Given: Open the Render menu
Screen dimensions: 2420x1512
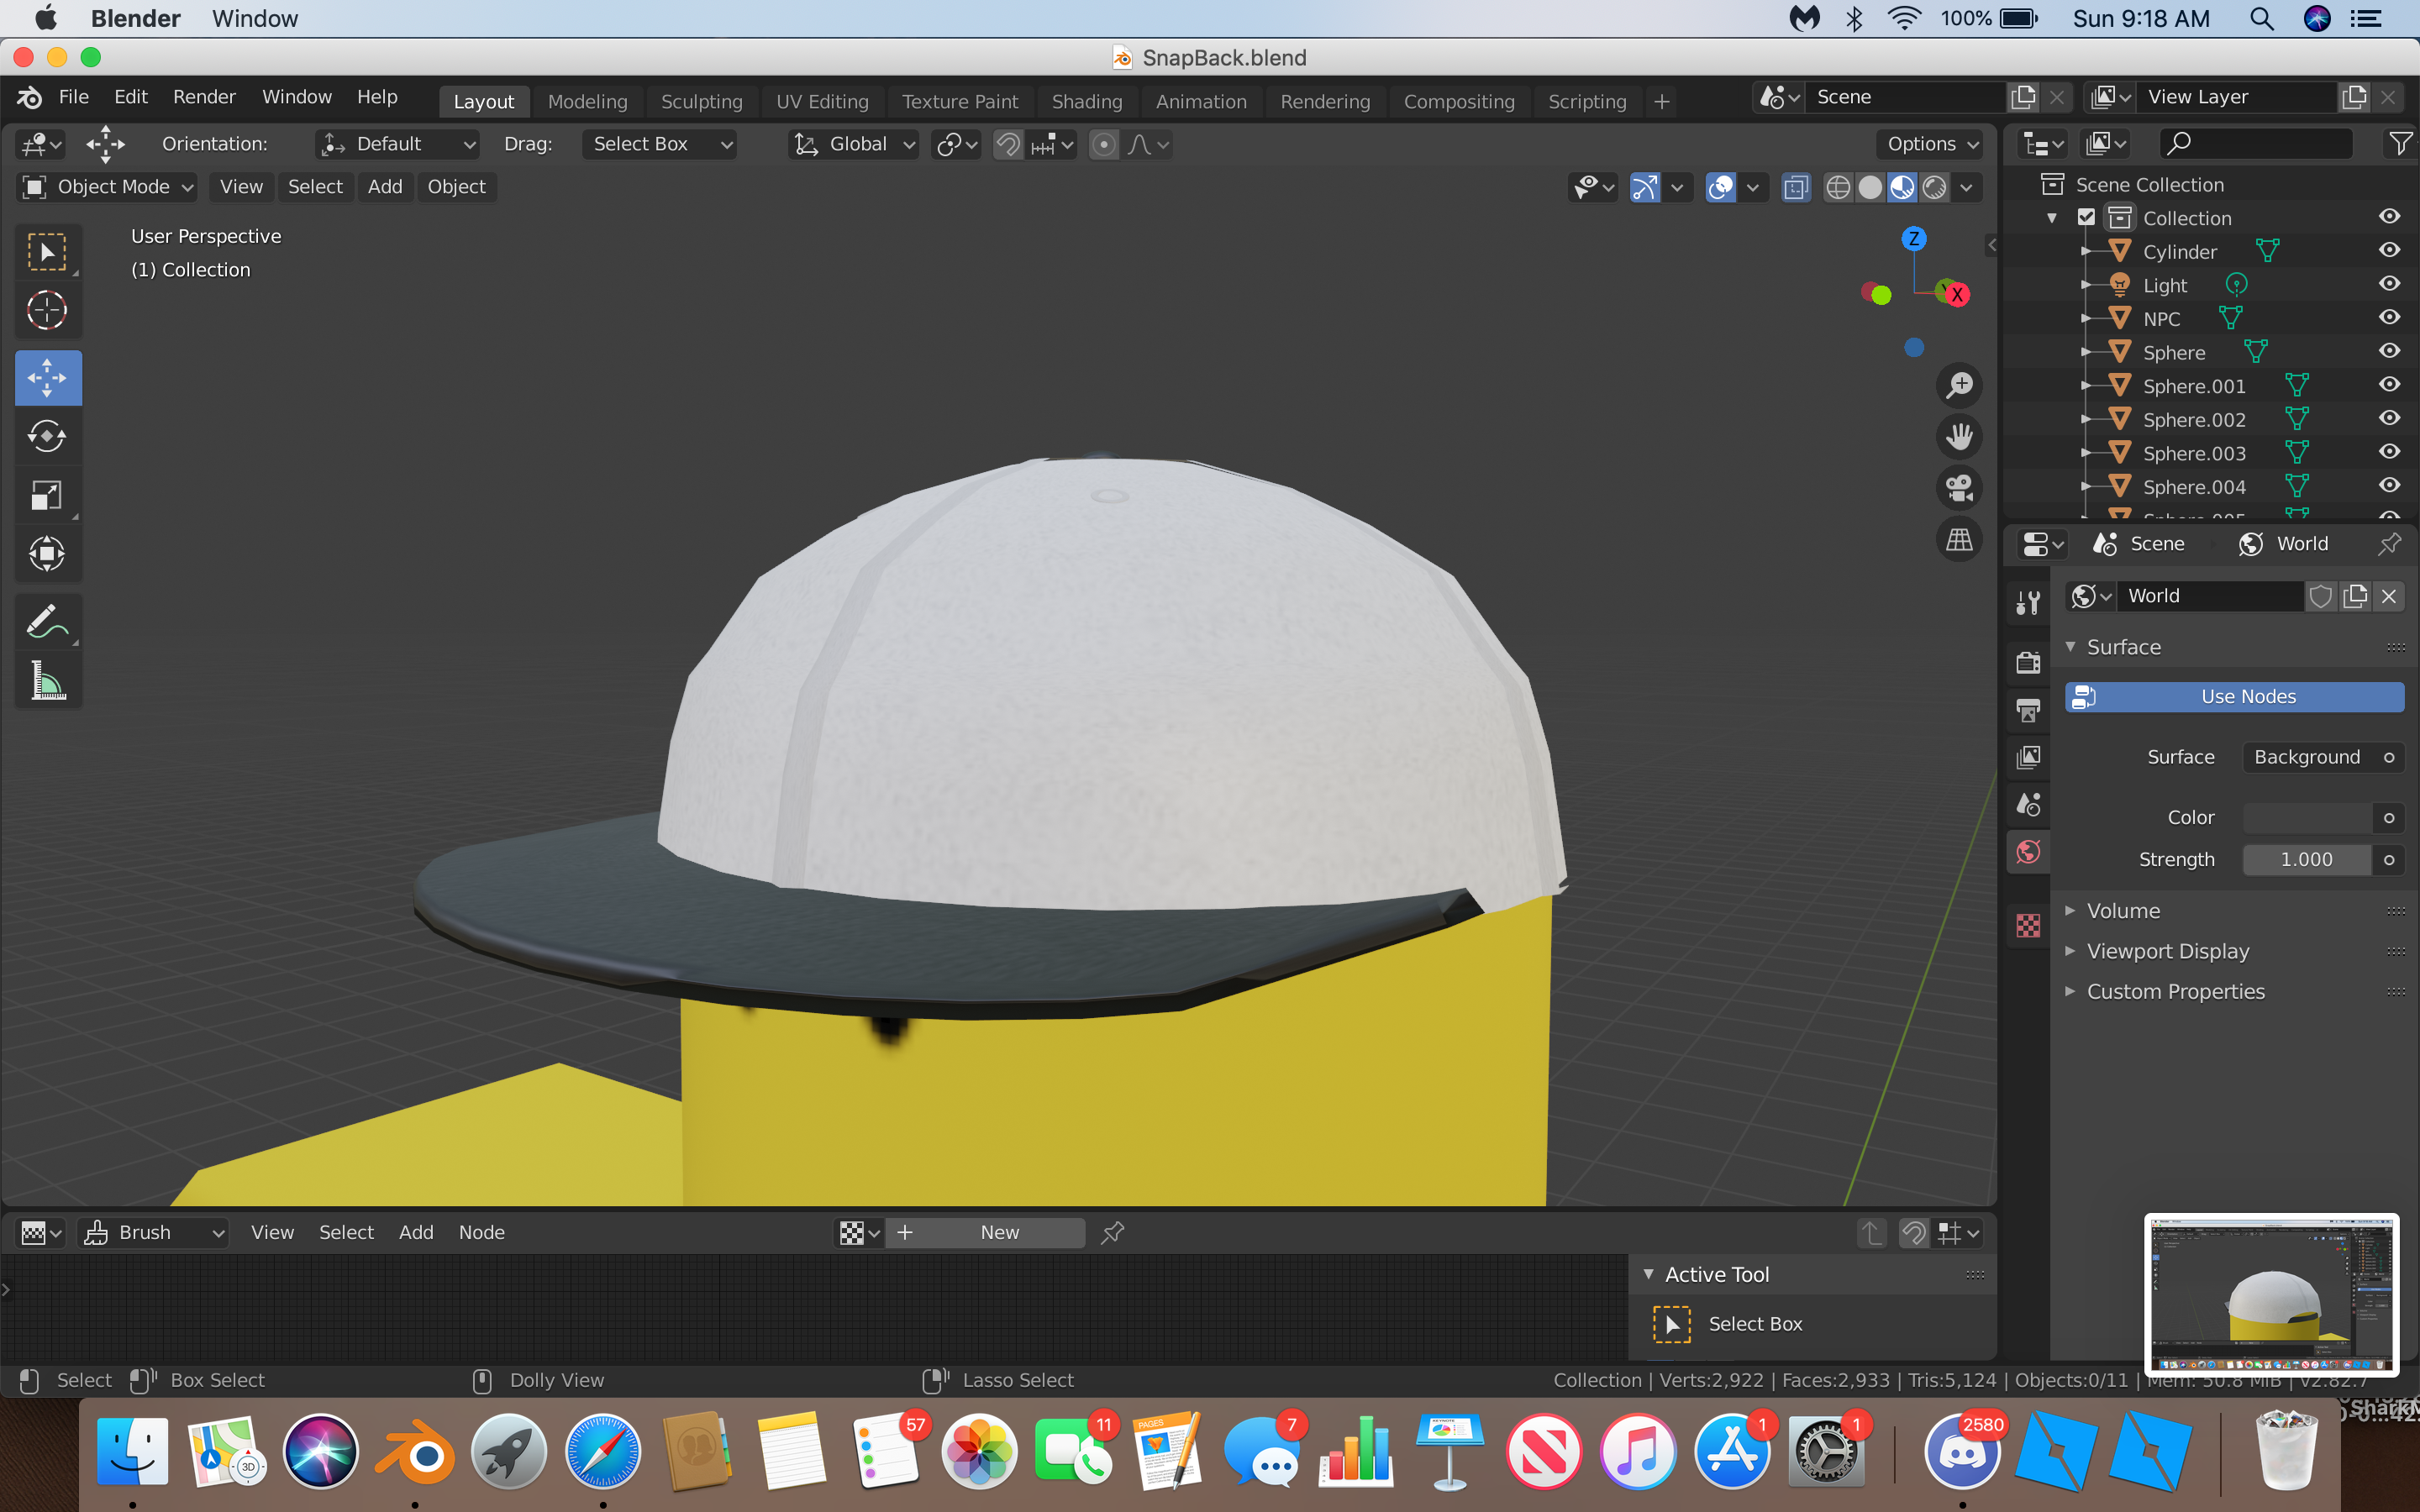Looking at the screenshot, I should [204, 97].
